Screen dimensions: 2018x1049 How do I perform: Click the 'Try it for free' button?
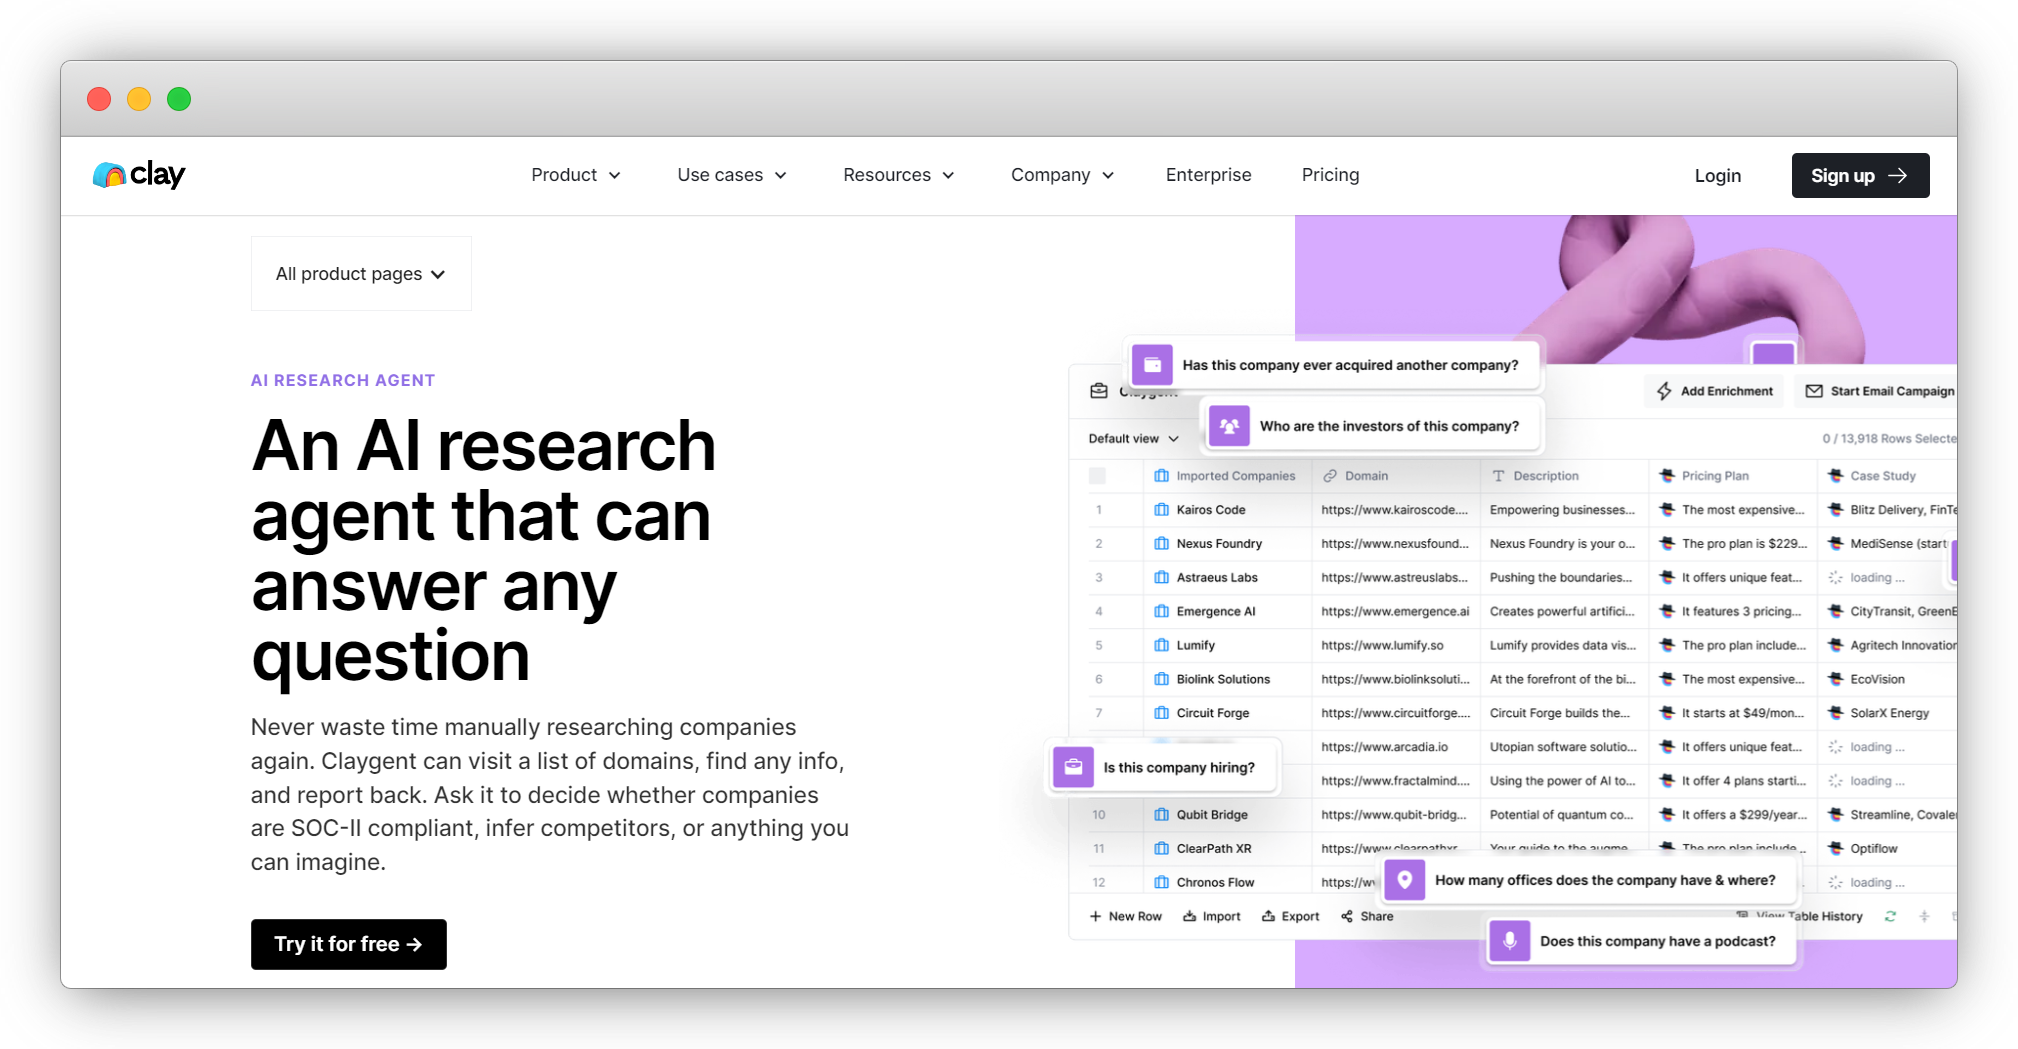pos(349,944)
